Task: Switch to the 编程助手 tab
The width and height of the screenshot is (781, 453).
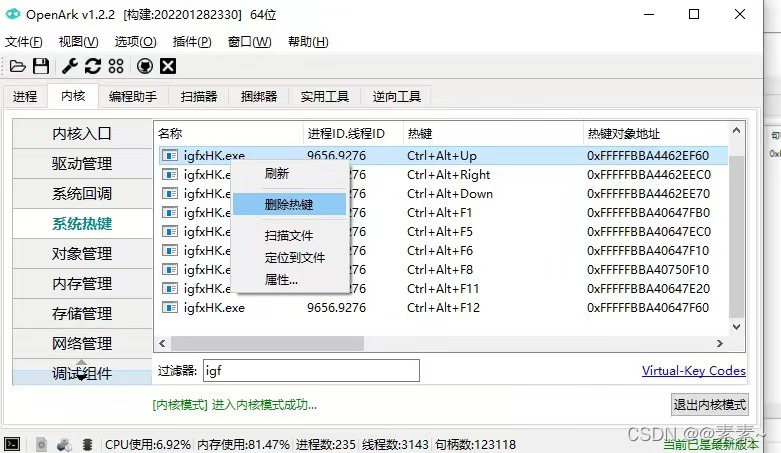Action: tap(133, 96)
